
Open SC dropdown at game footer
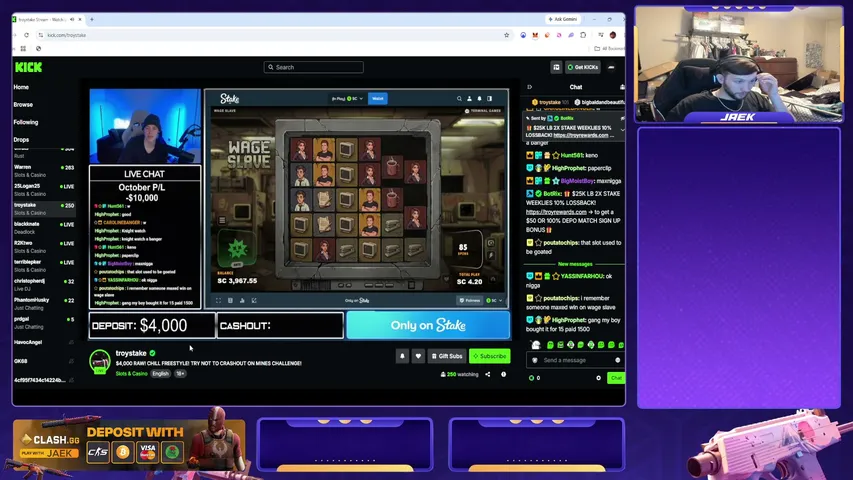pos(494,300)
